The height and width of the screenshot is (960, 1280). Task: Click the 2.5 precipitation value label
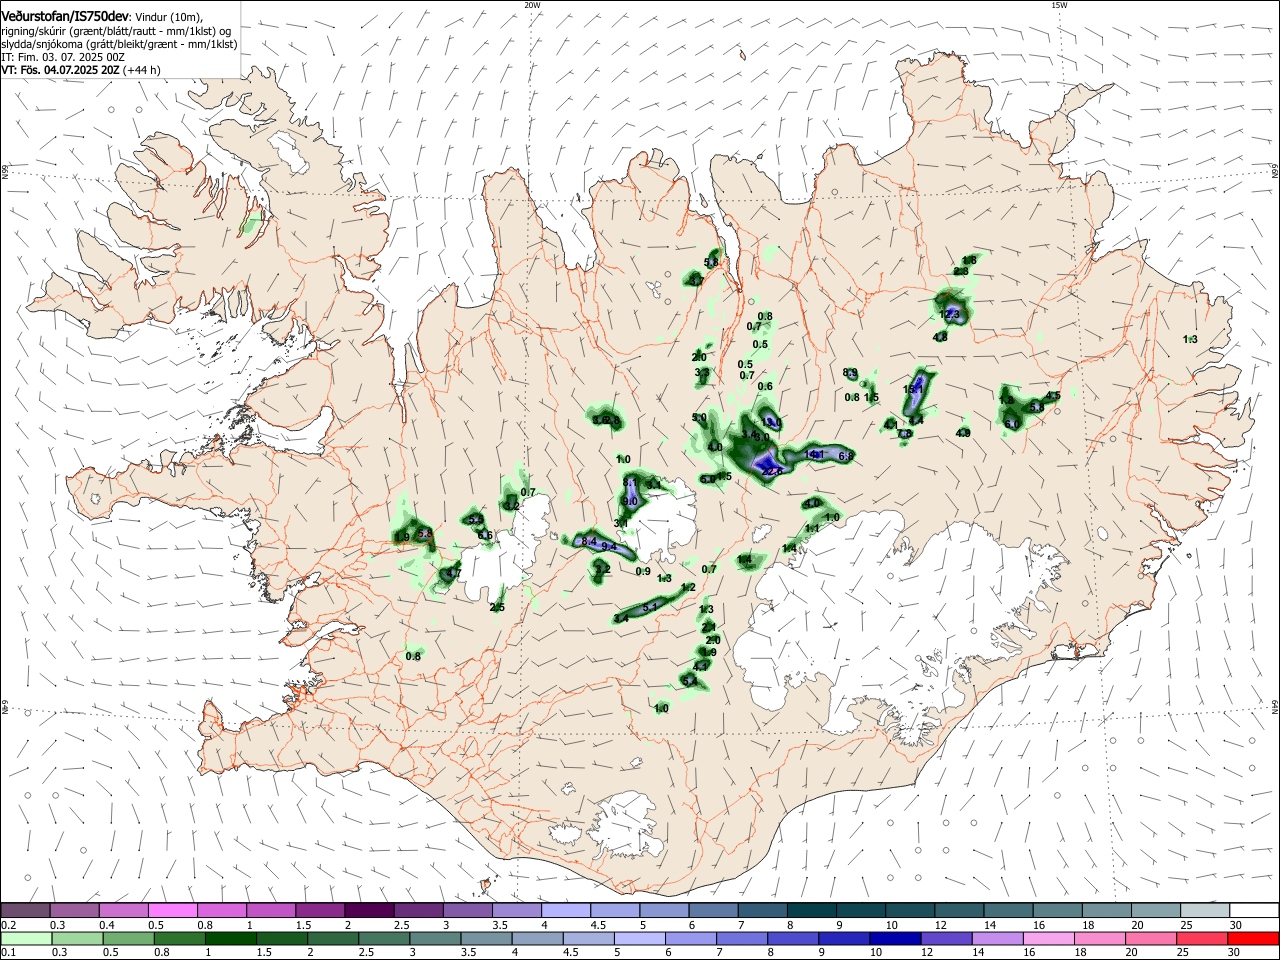click(x=497, y=607)
